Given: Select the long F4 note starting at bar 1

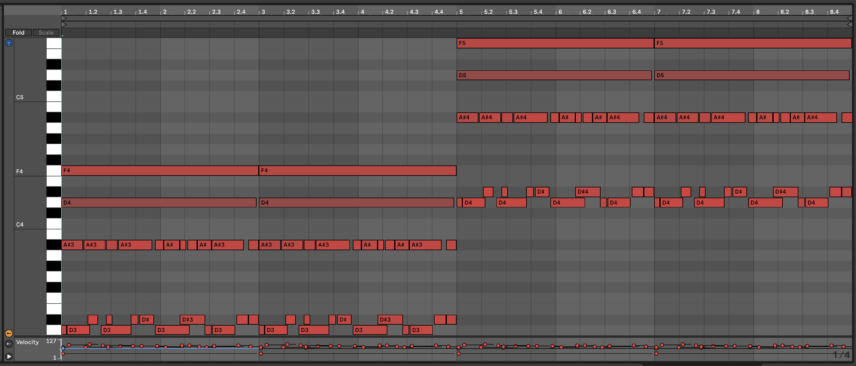Looking at the screenshot, I should coord(160,170).
